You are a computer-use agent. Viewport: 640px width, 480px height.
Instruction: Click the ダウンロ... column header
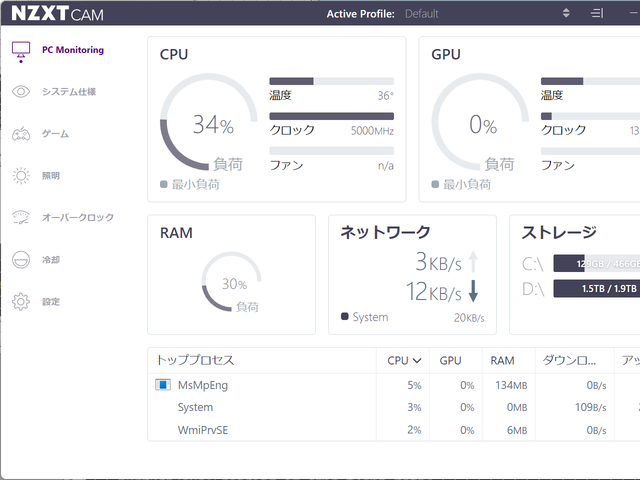click(568, 361)
